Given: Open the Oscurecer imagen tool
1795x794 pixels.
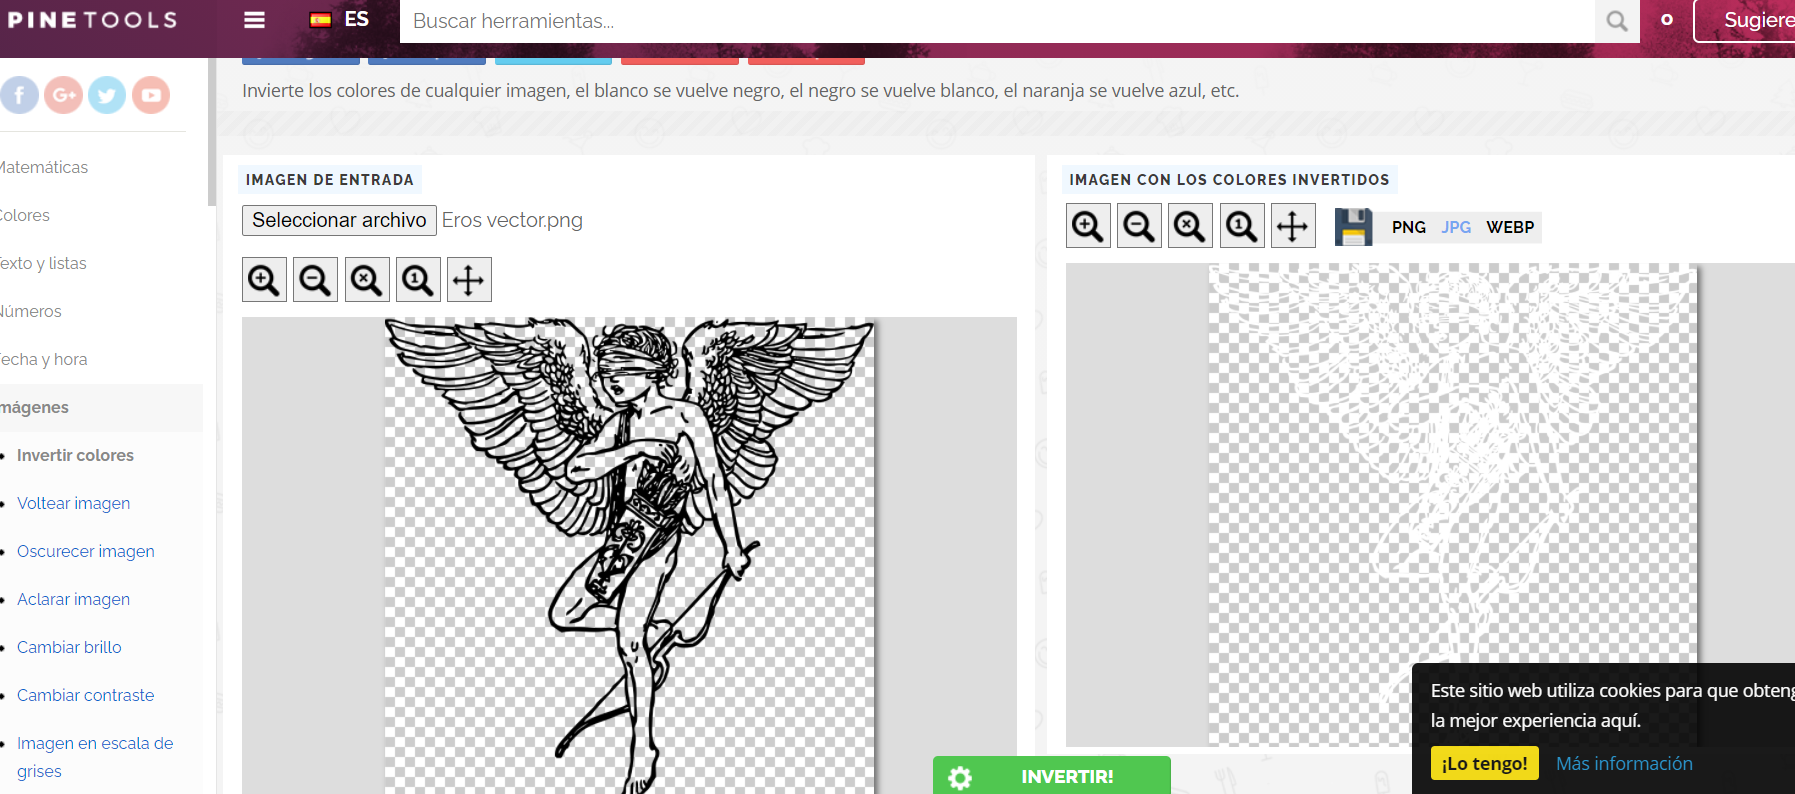Looking at the screenshot, I should tap(85, 551).
